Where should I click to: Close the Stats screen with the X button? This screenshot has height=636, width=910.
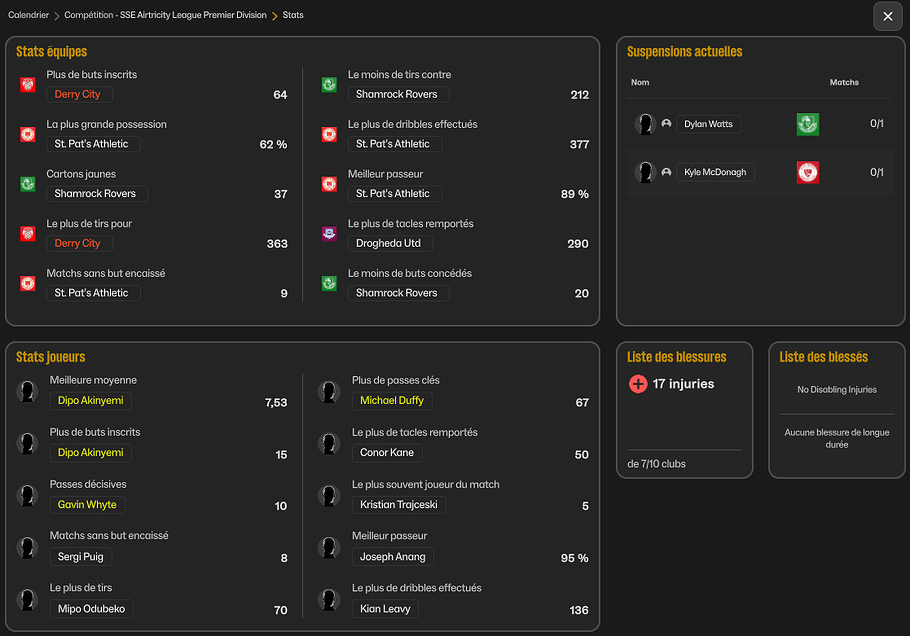[x=886, y=16]
